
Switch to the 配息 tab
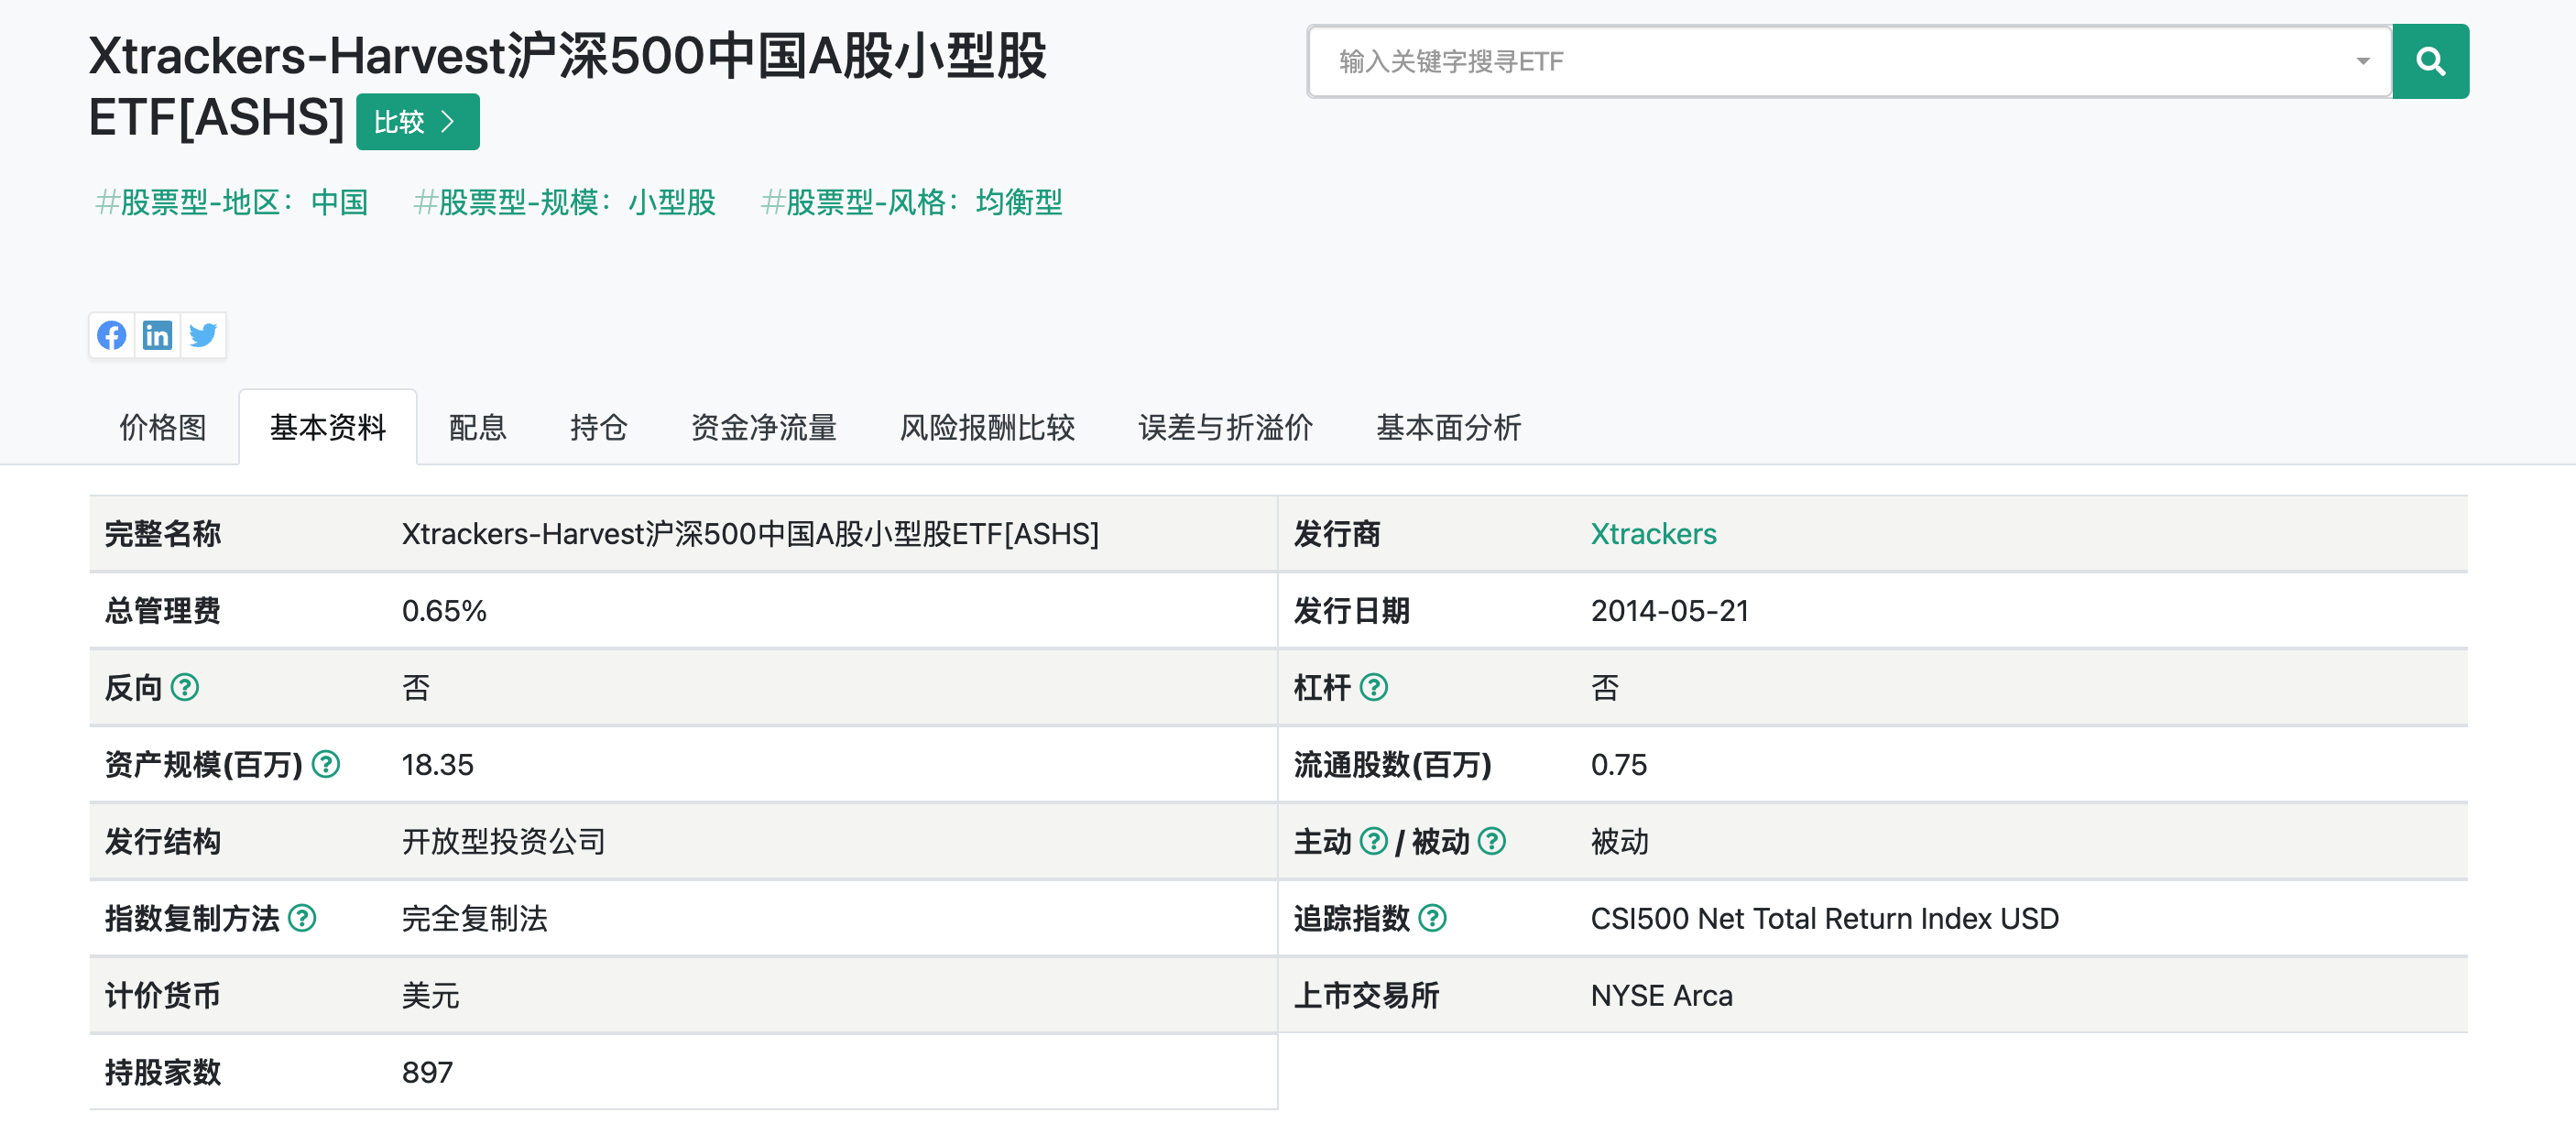tap(477, 428)
